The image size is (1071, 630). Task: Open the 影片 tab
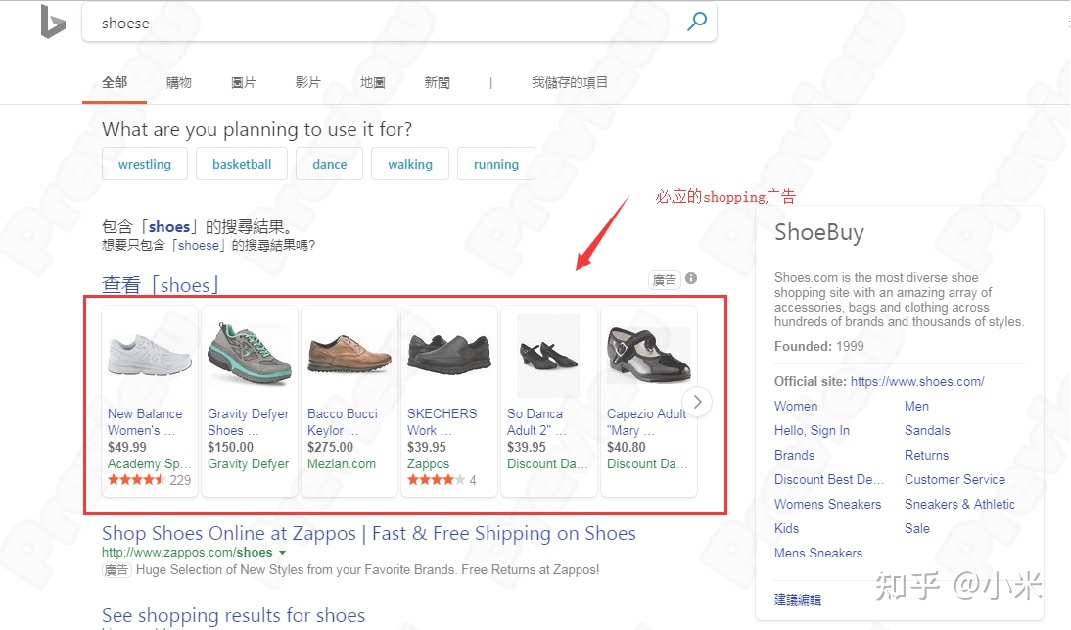point(307,82)
